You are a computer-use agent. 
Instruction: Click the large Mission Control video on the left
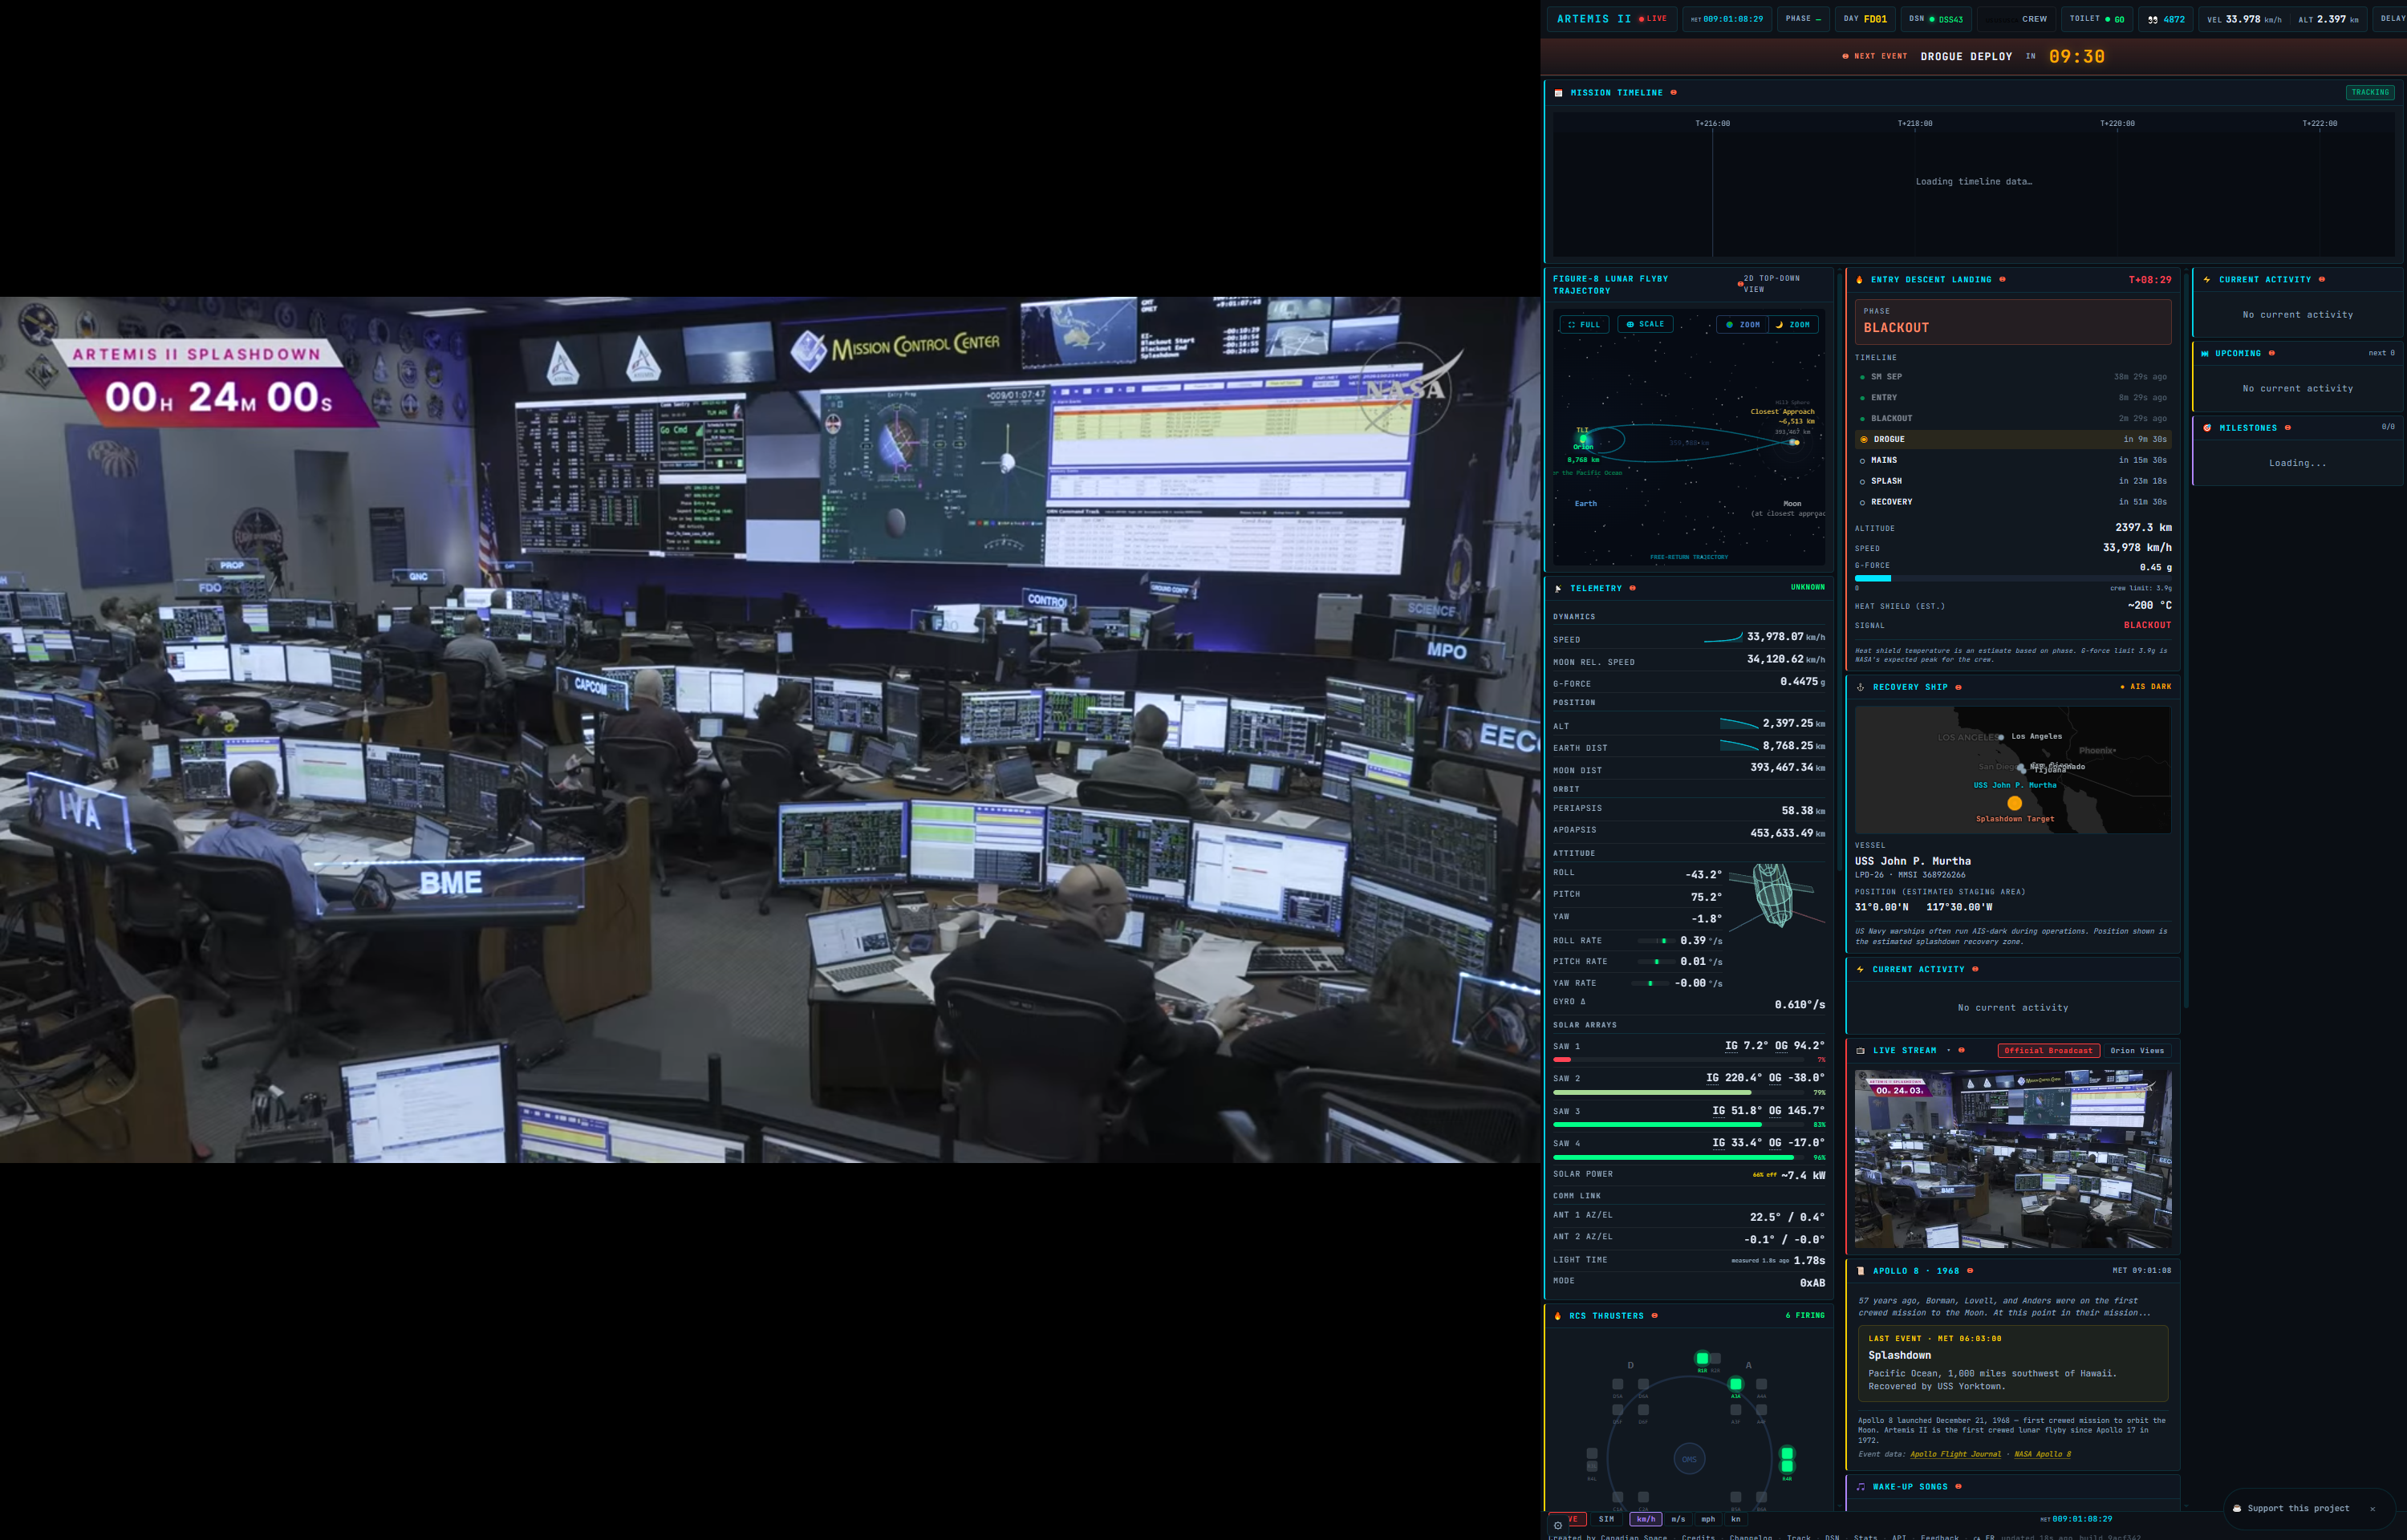coord(770,729)
